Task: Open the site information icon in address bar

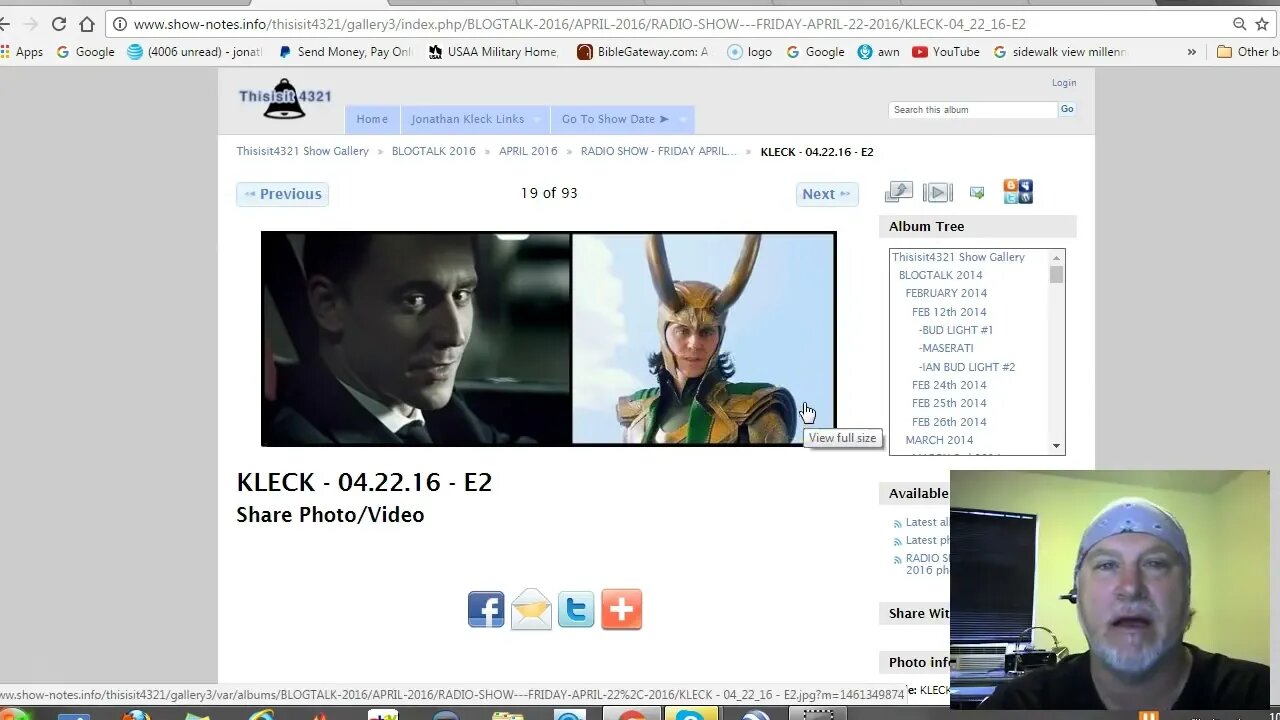Action: click(120, 24)
